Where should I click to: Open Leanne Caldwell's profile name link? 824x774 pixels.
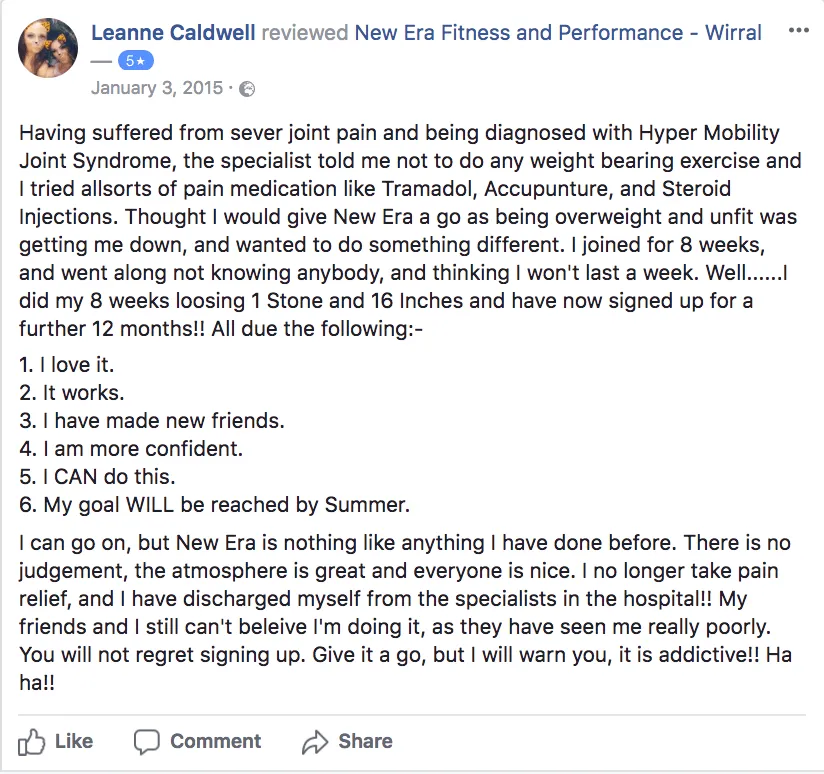(x=173, y=33)
